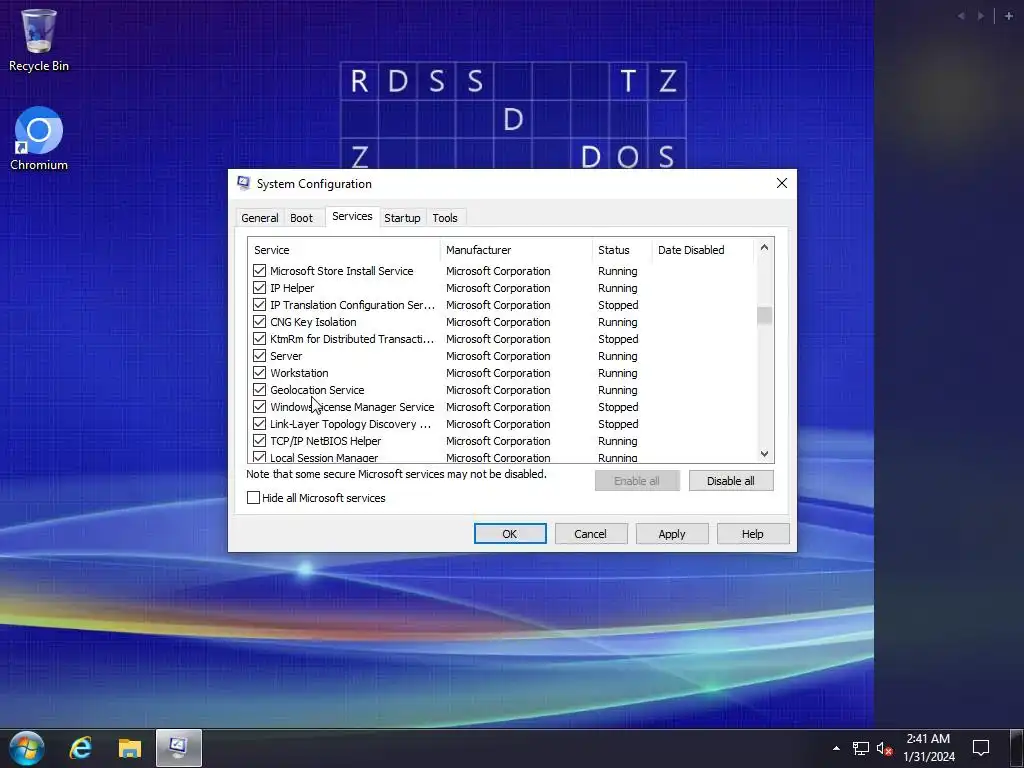Uncheck the Workstation service

259,372
